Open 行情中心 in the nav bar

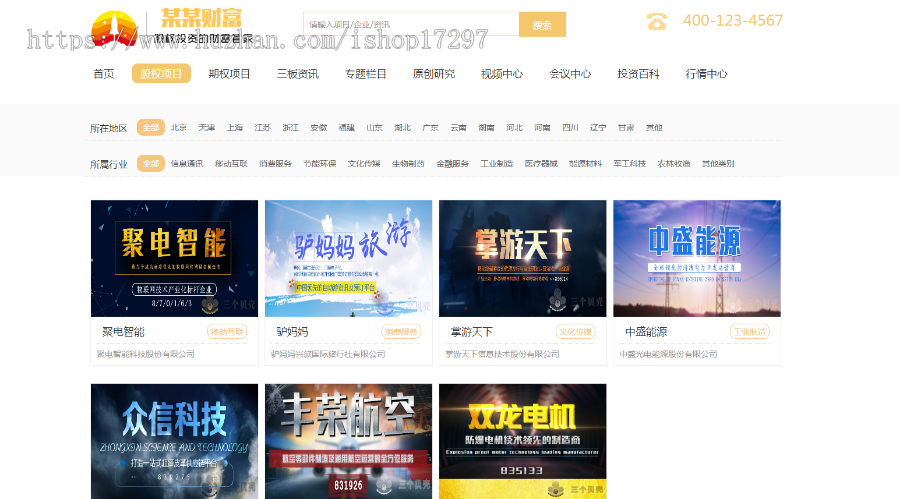click(x=707, y=74)
